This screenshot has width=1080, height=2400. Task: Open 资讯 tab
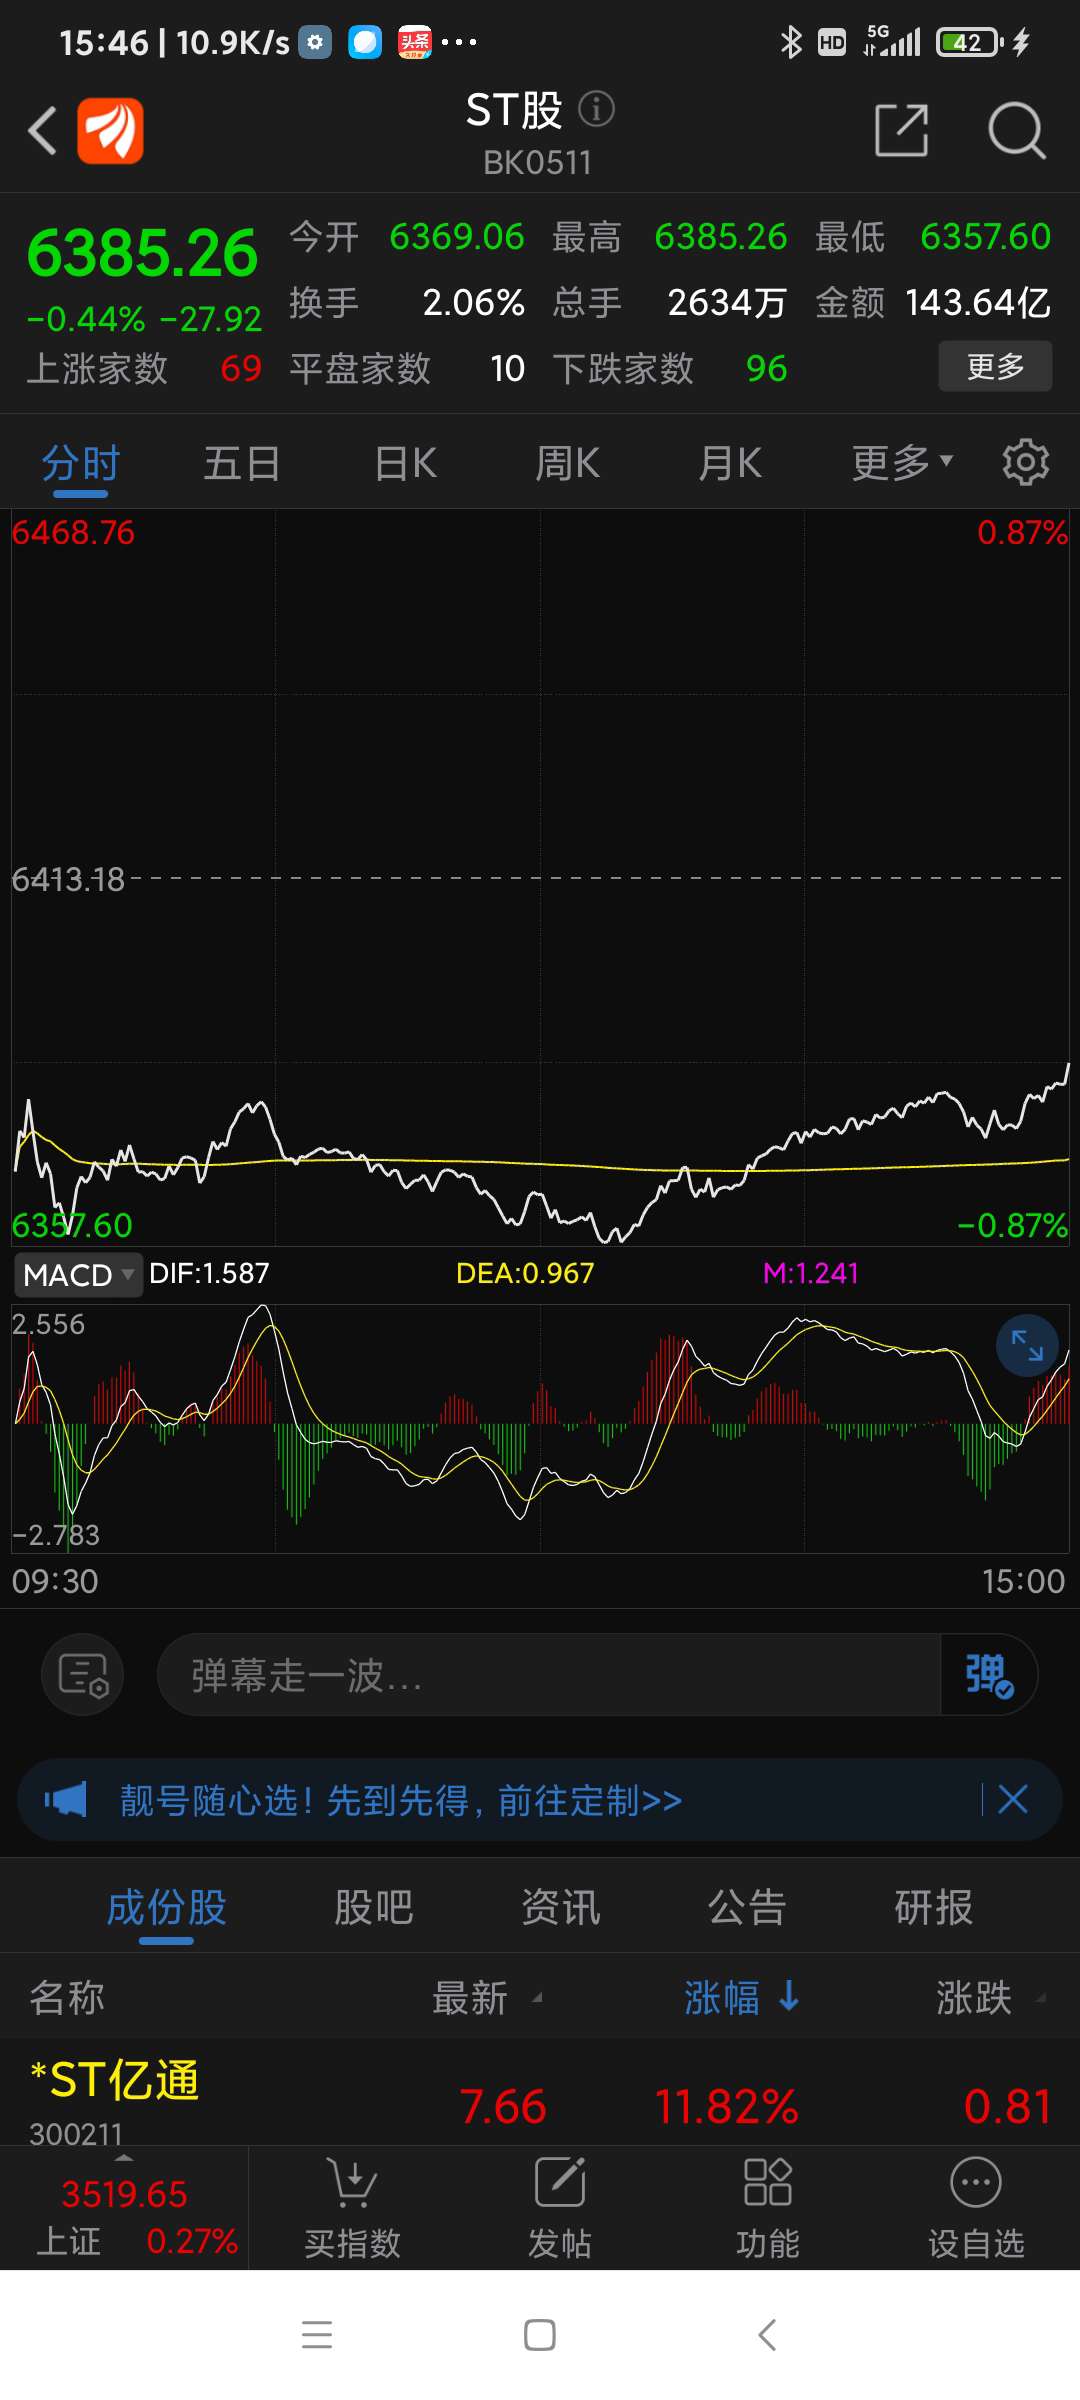(560, 1907)
